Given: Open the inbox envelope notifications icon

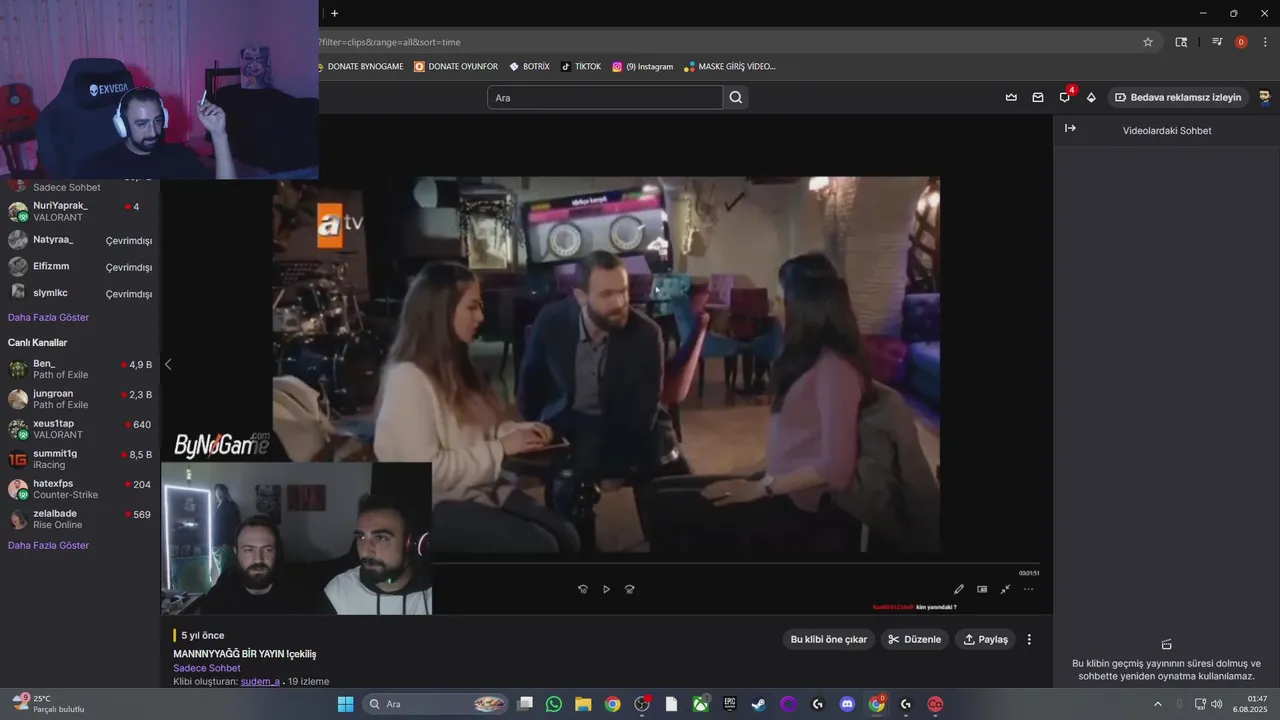Looking at the screenshot, I should [x=1038, y=97].
